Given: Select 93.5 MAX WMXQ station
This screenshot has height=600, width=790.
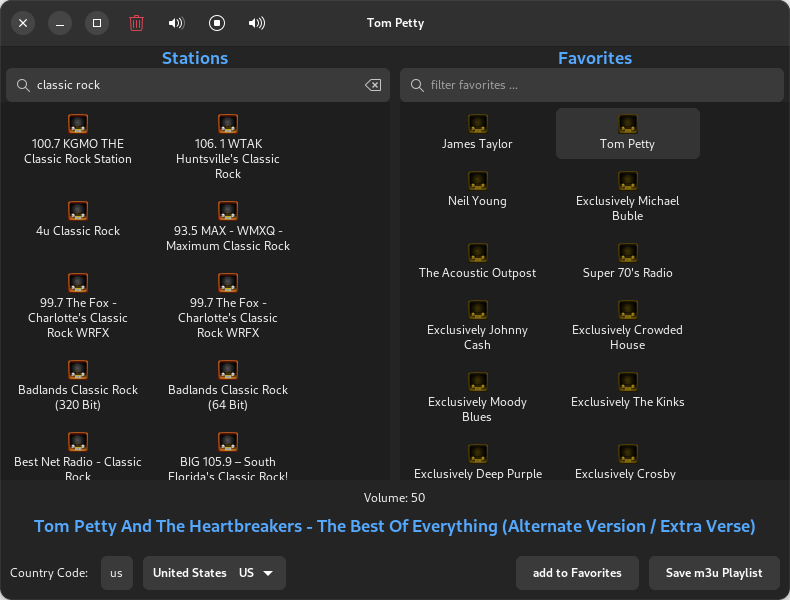Looking at the screenshot, I should pyautogui.click(x=228, y=227).
